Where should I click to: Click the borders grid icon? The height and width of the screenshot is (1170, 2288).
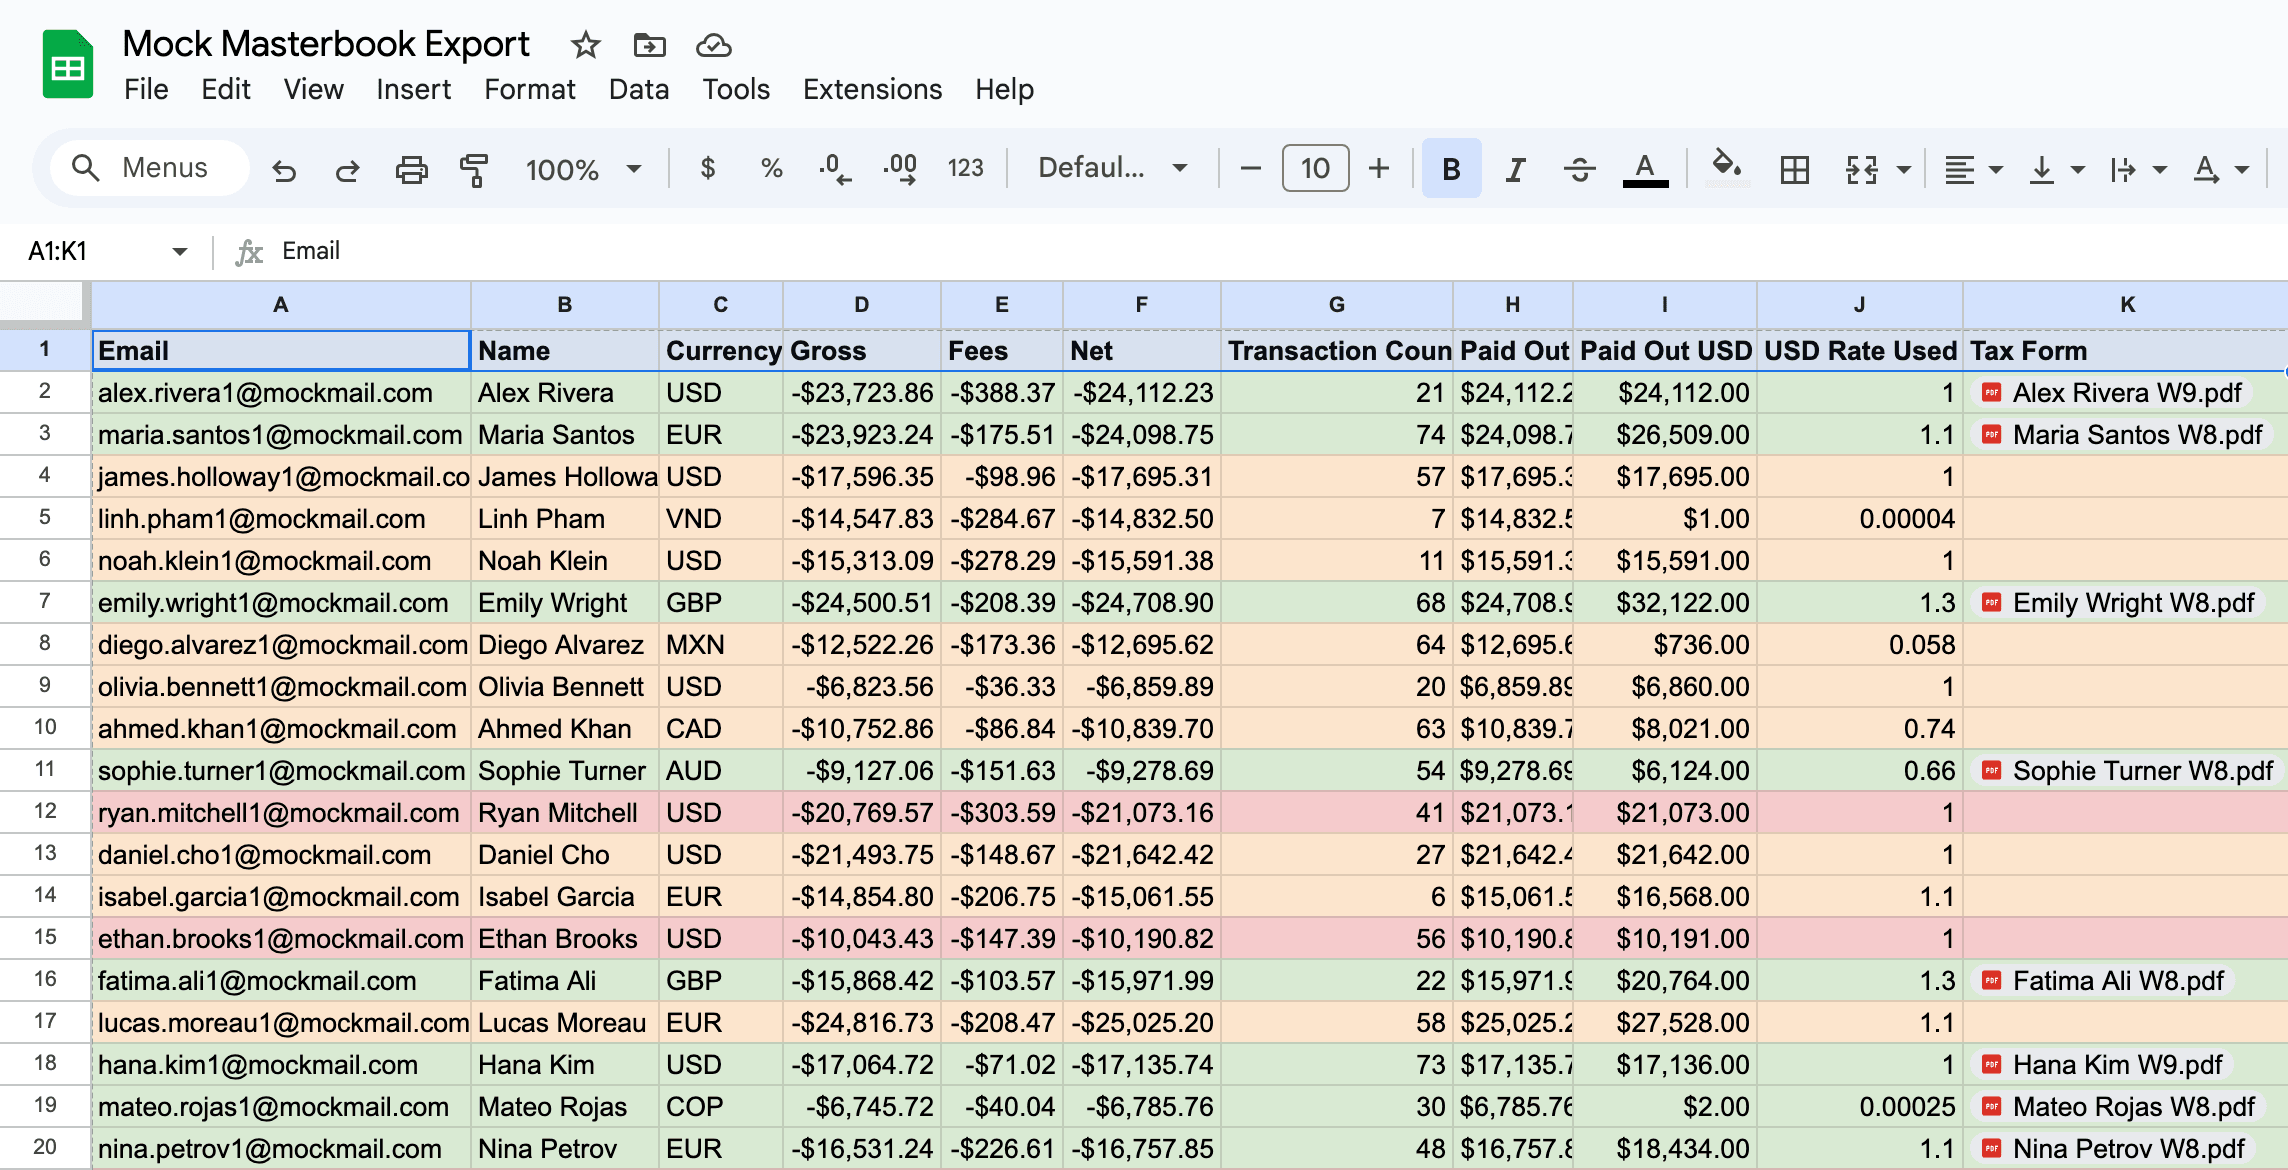point(1794,170)
